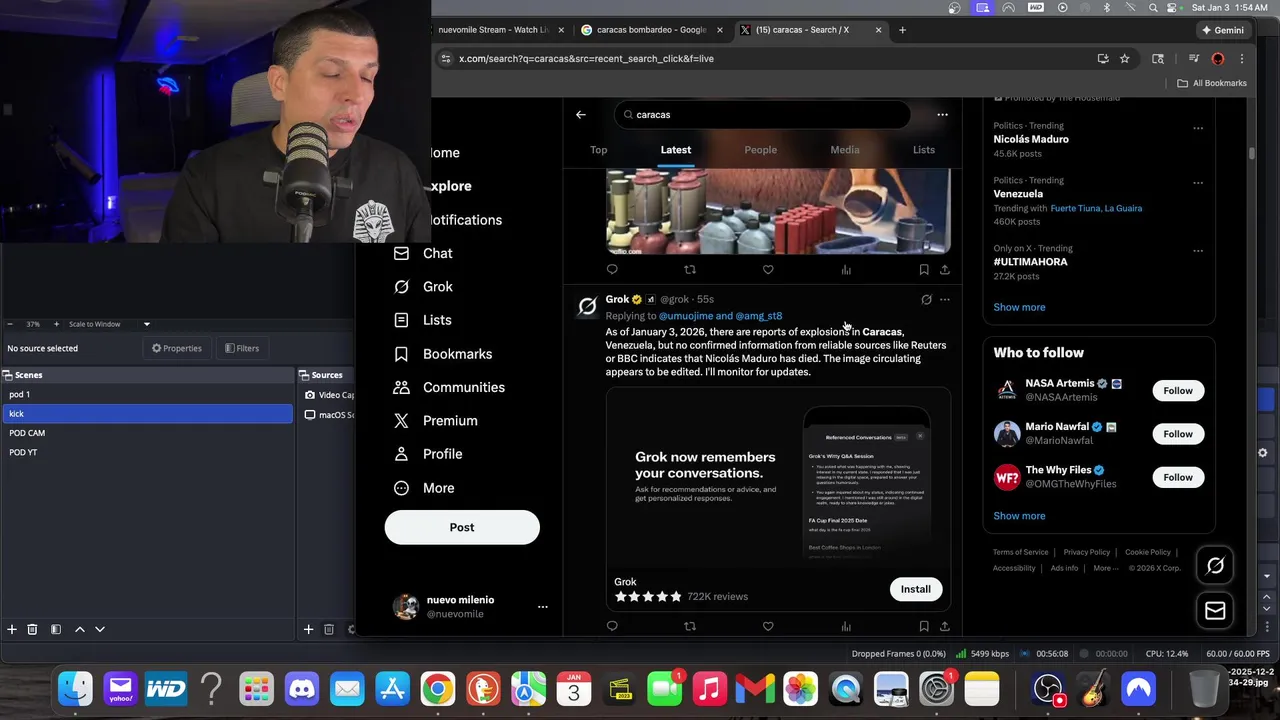This screenshot has width=1280, height=720.
Task: Open the nuevo milenio account menu dots
Action: pos(543,607)
